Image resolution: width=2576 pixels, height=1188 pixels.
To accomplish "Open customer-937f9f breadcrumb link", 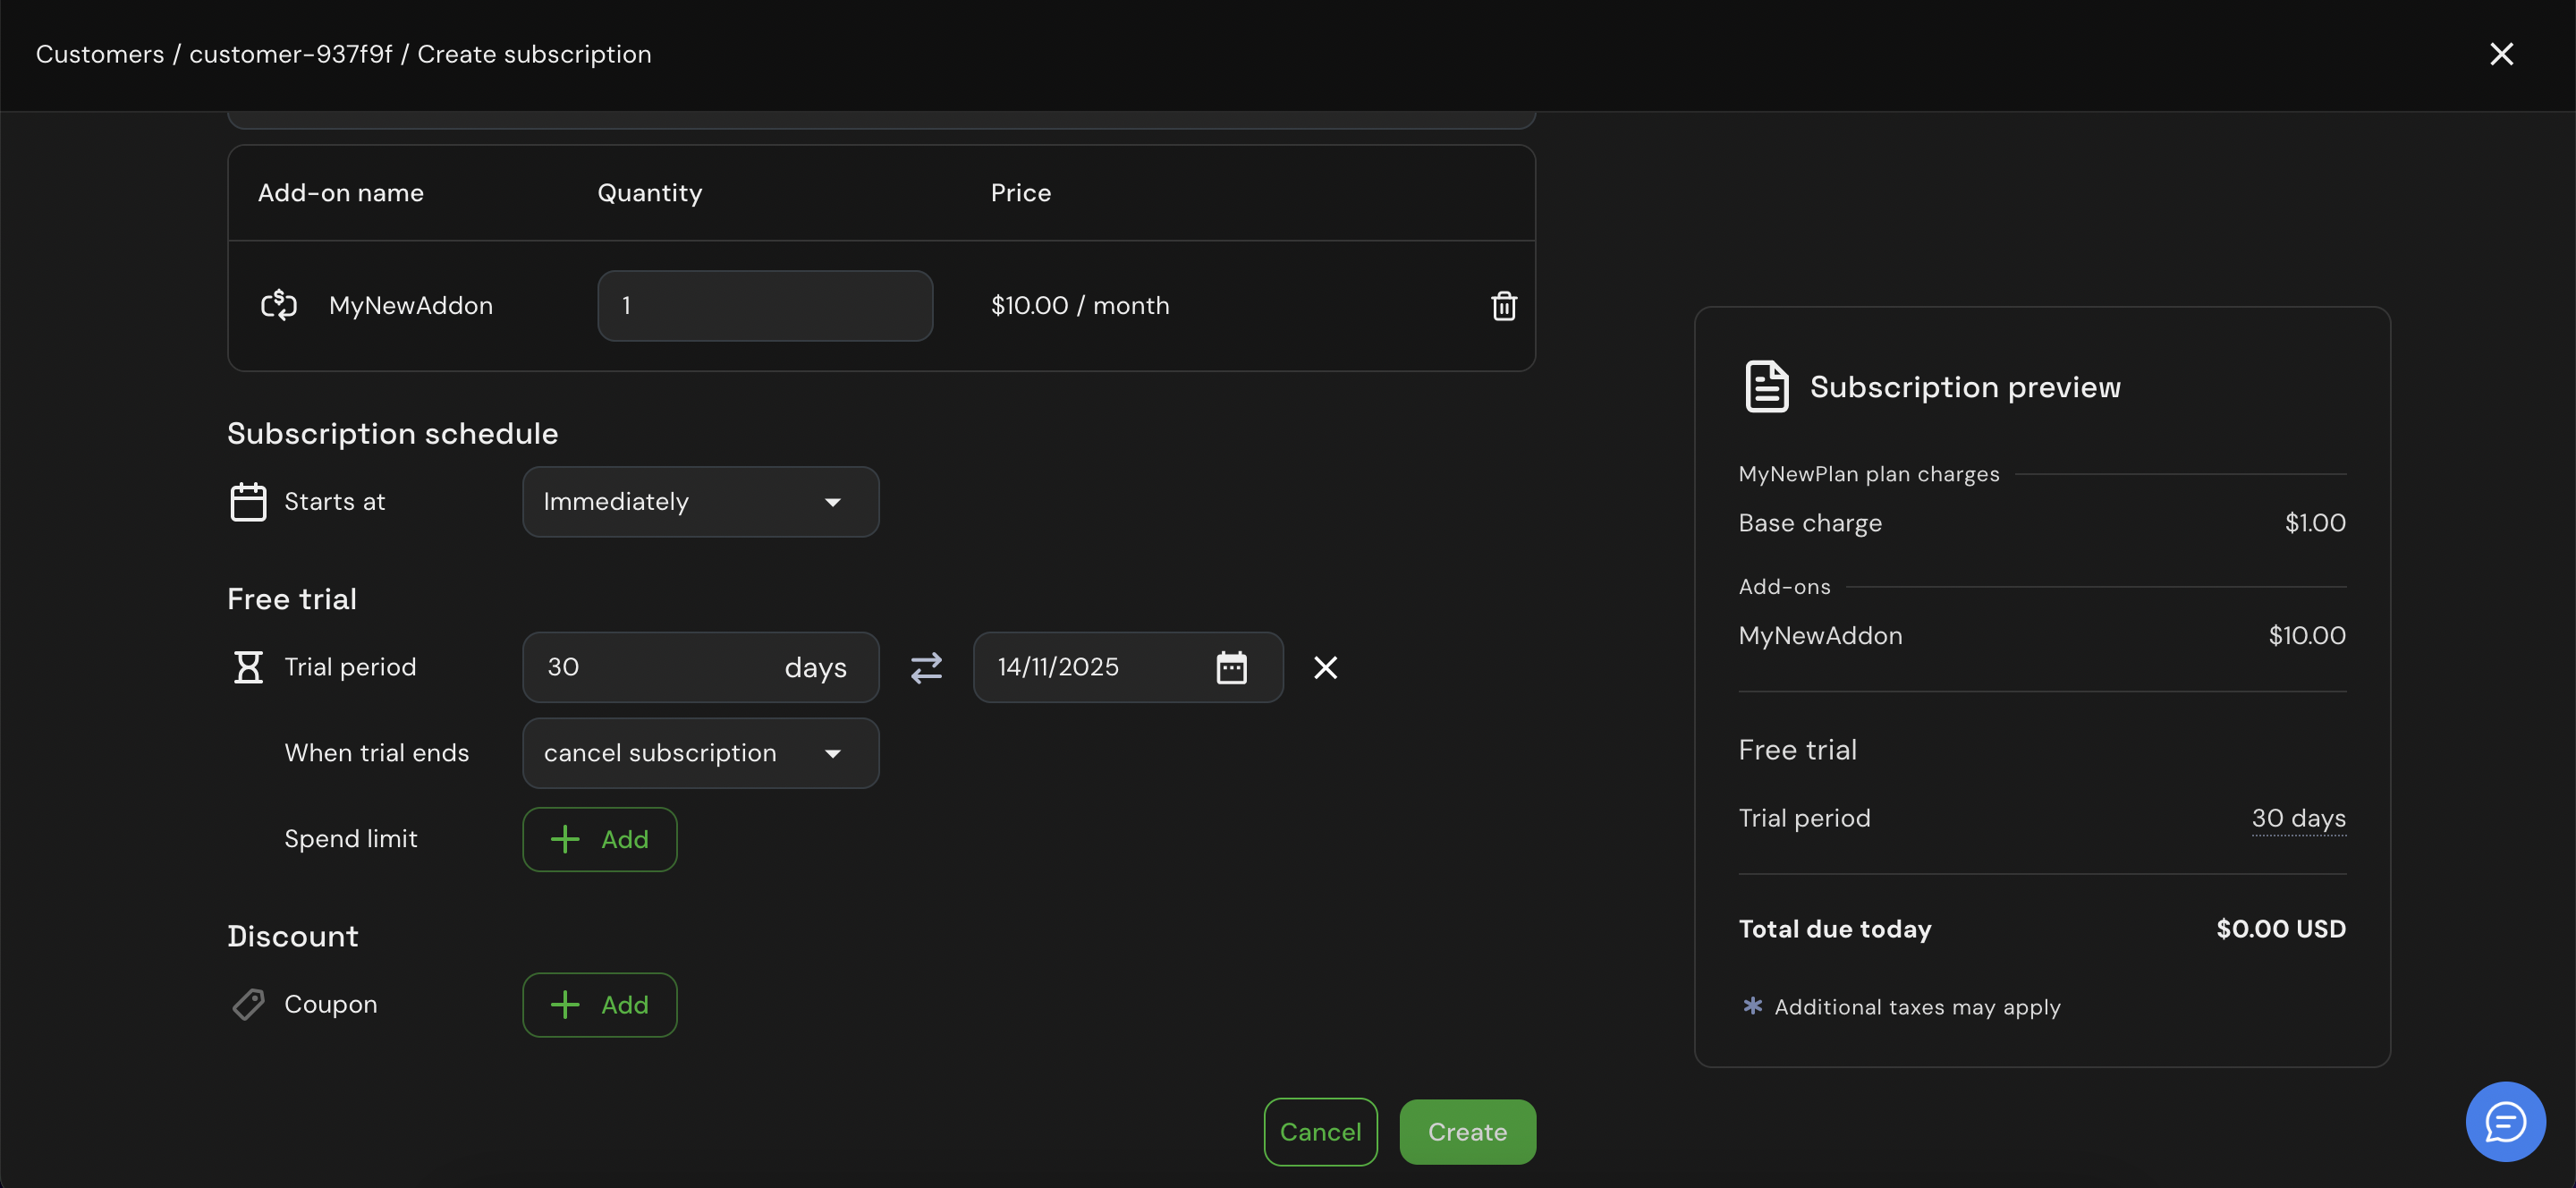I will [291, 54].
